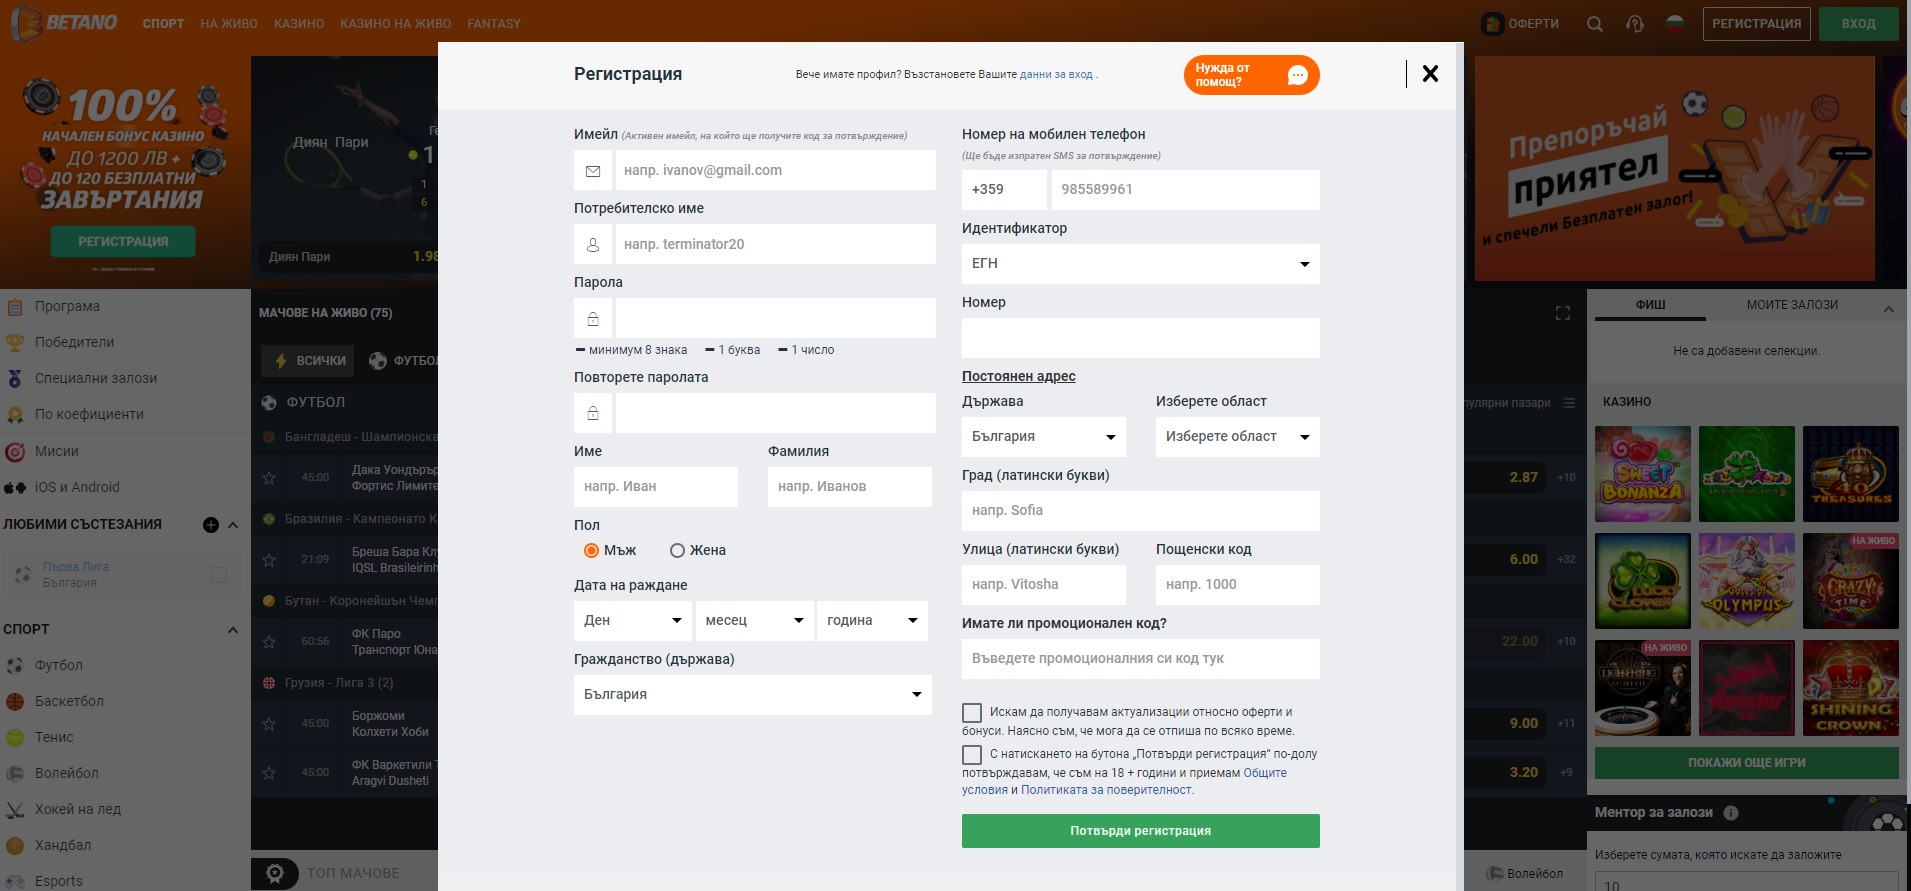The image size is (1911, 891).
Task: Click the search magnifier icon in header
Action: coord(1594,24)
